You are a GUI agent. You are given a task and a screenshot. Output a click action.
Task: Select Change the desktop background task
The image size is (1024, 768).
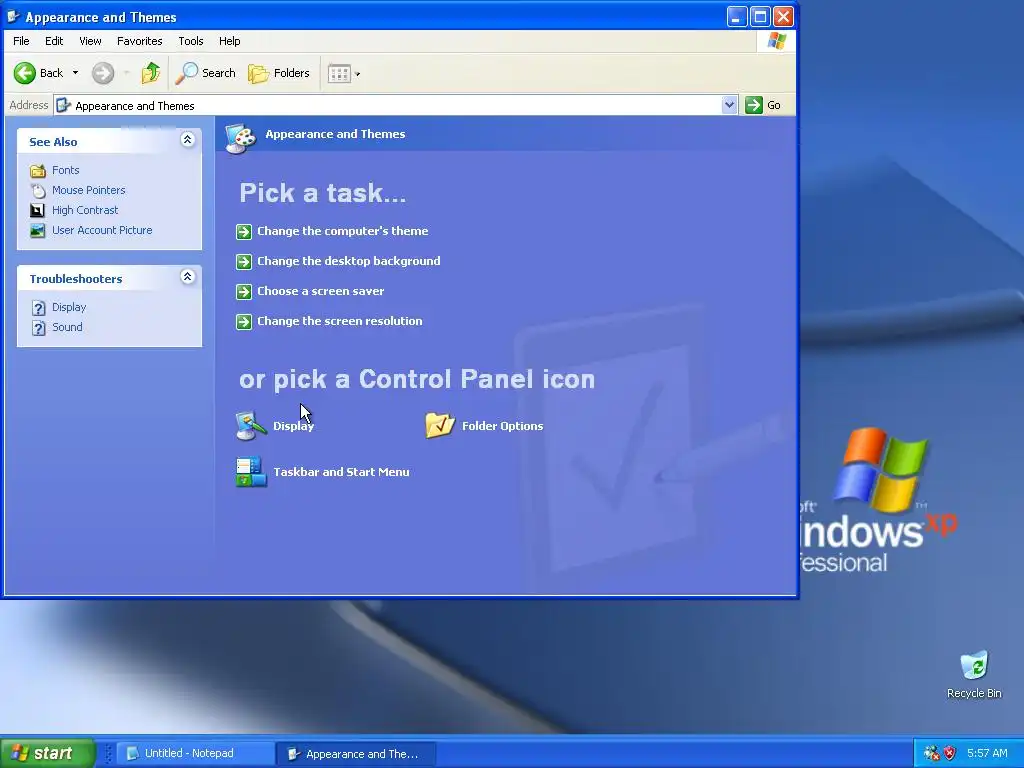[x=349, y=261]
